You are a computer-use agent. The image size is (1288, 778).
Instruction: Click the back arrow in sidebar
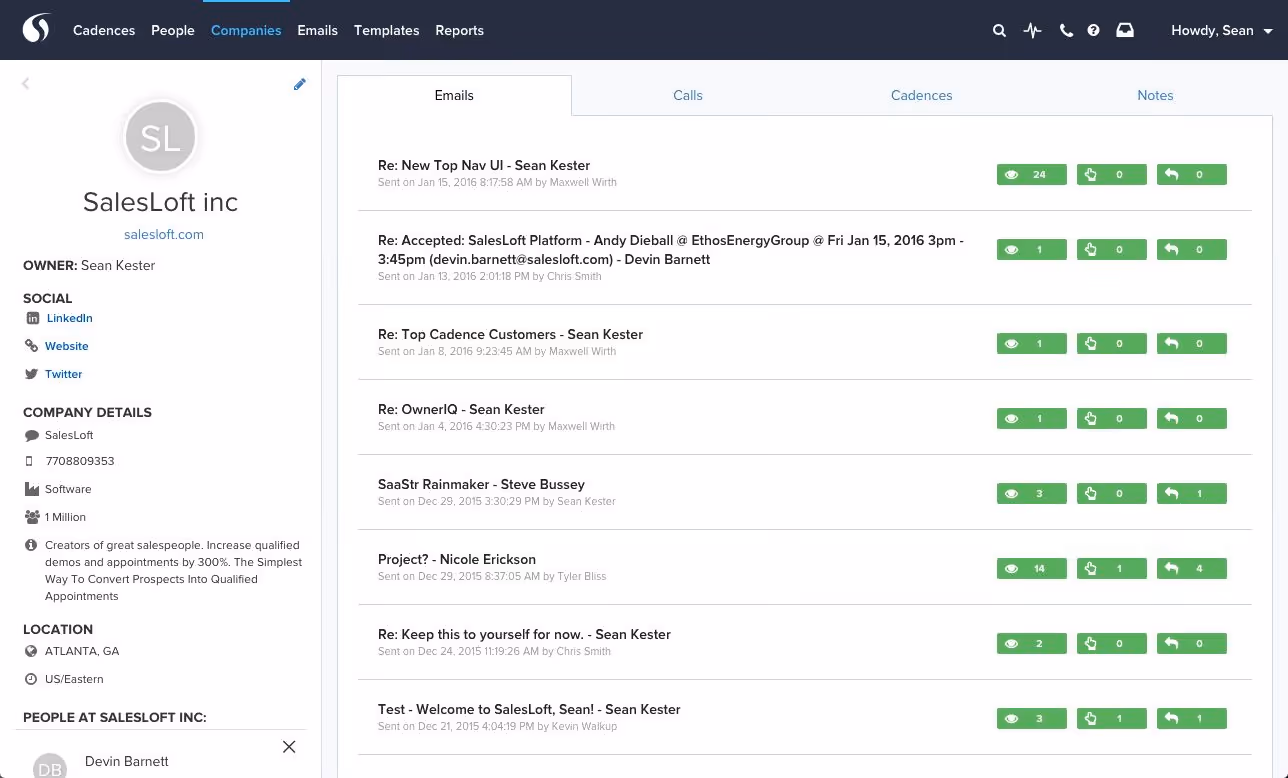[x=26, y=84]
